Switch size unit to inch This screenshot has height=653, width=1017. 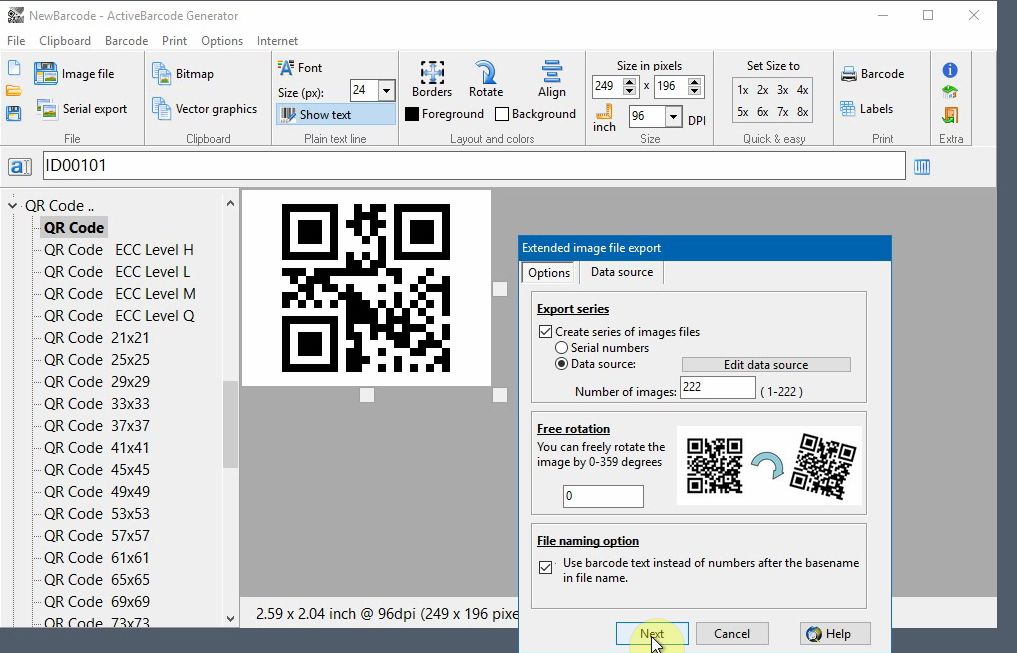[604, 119]
